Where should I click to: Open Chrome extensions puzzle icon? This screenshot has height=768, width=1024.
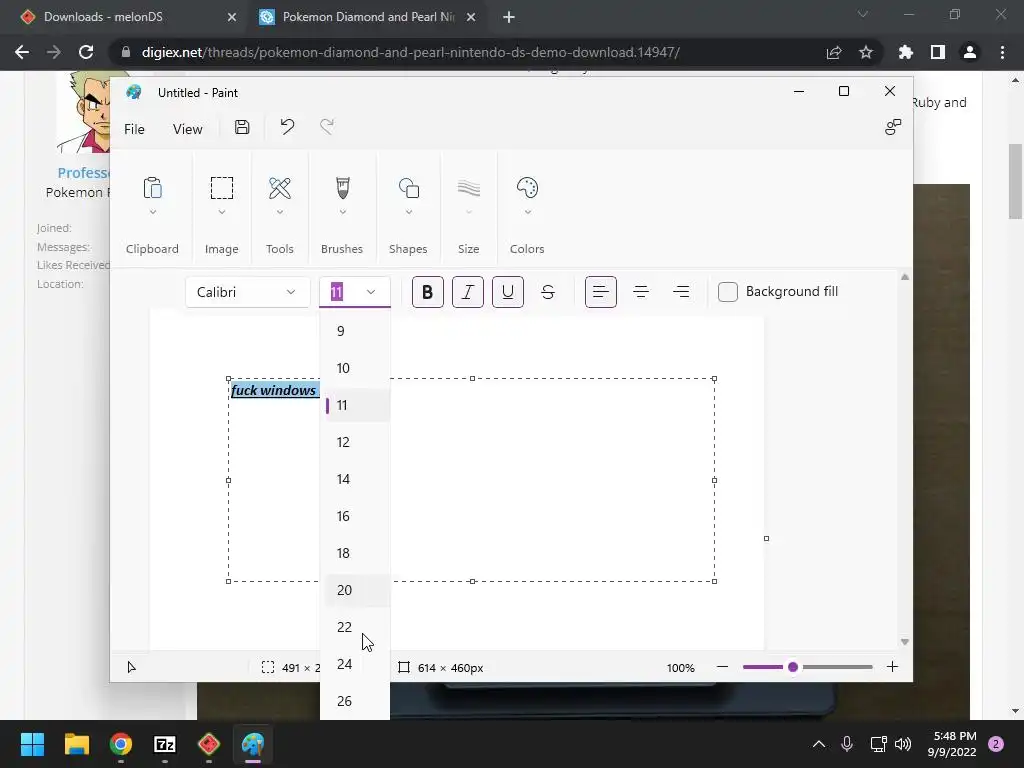coord(905,52)
